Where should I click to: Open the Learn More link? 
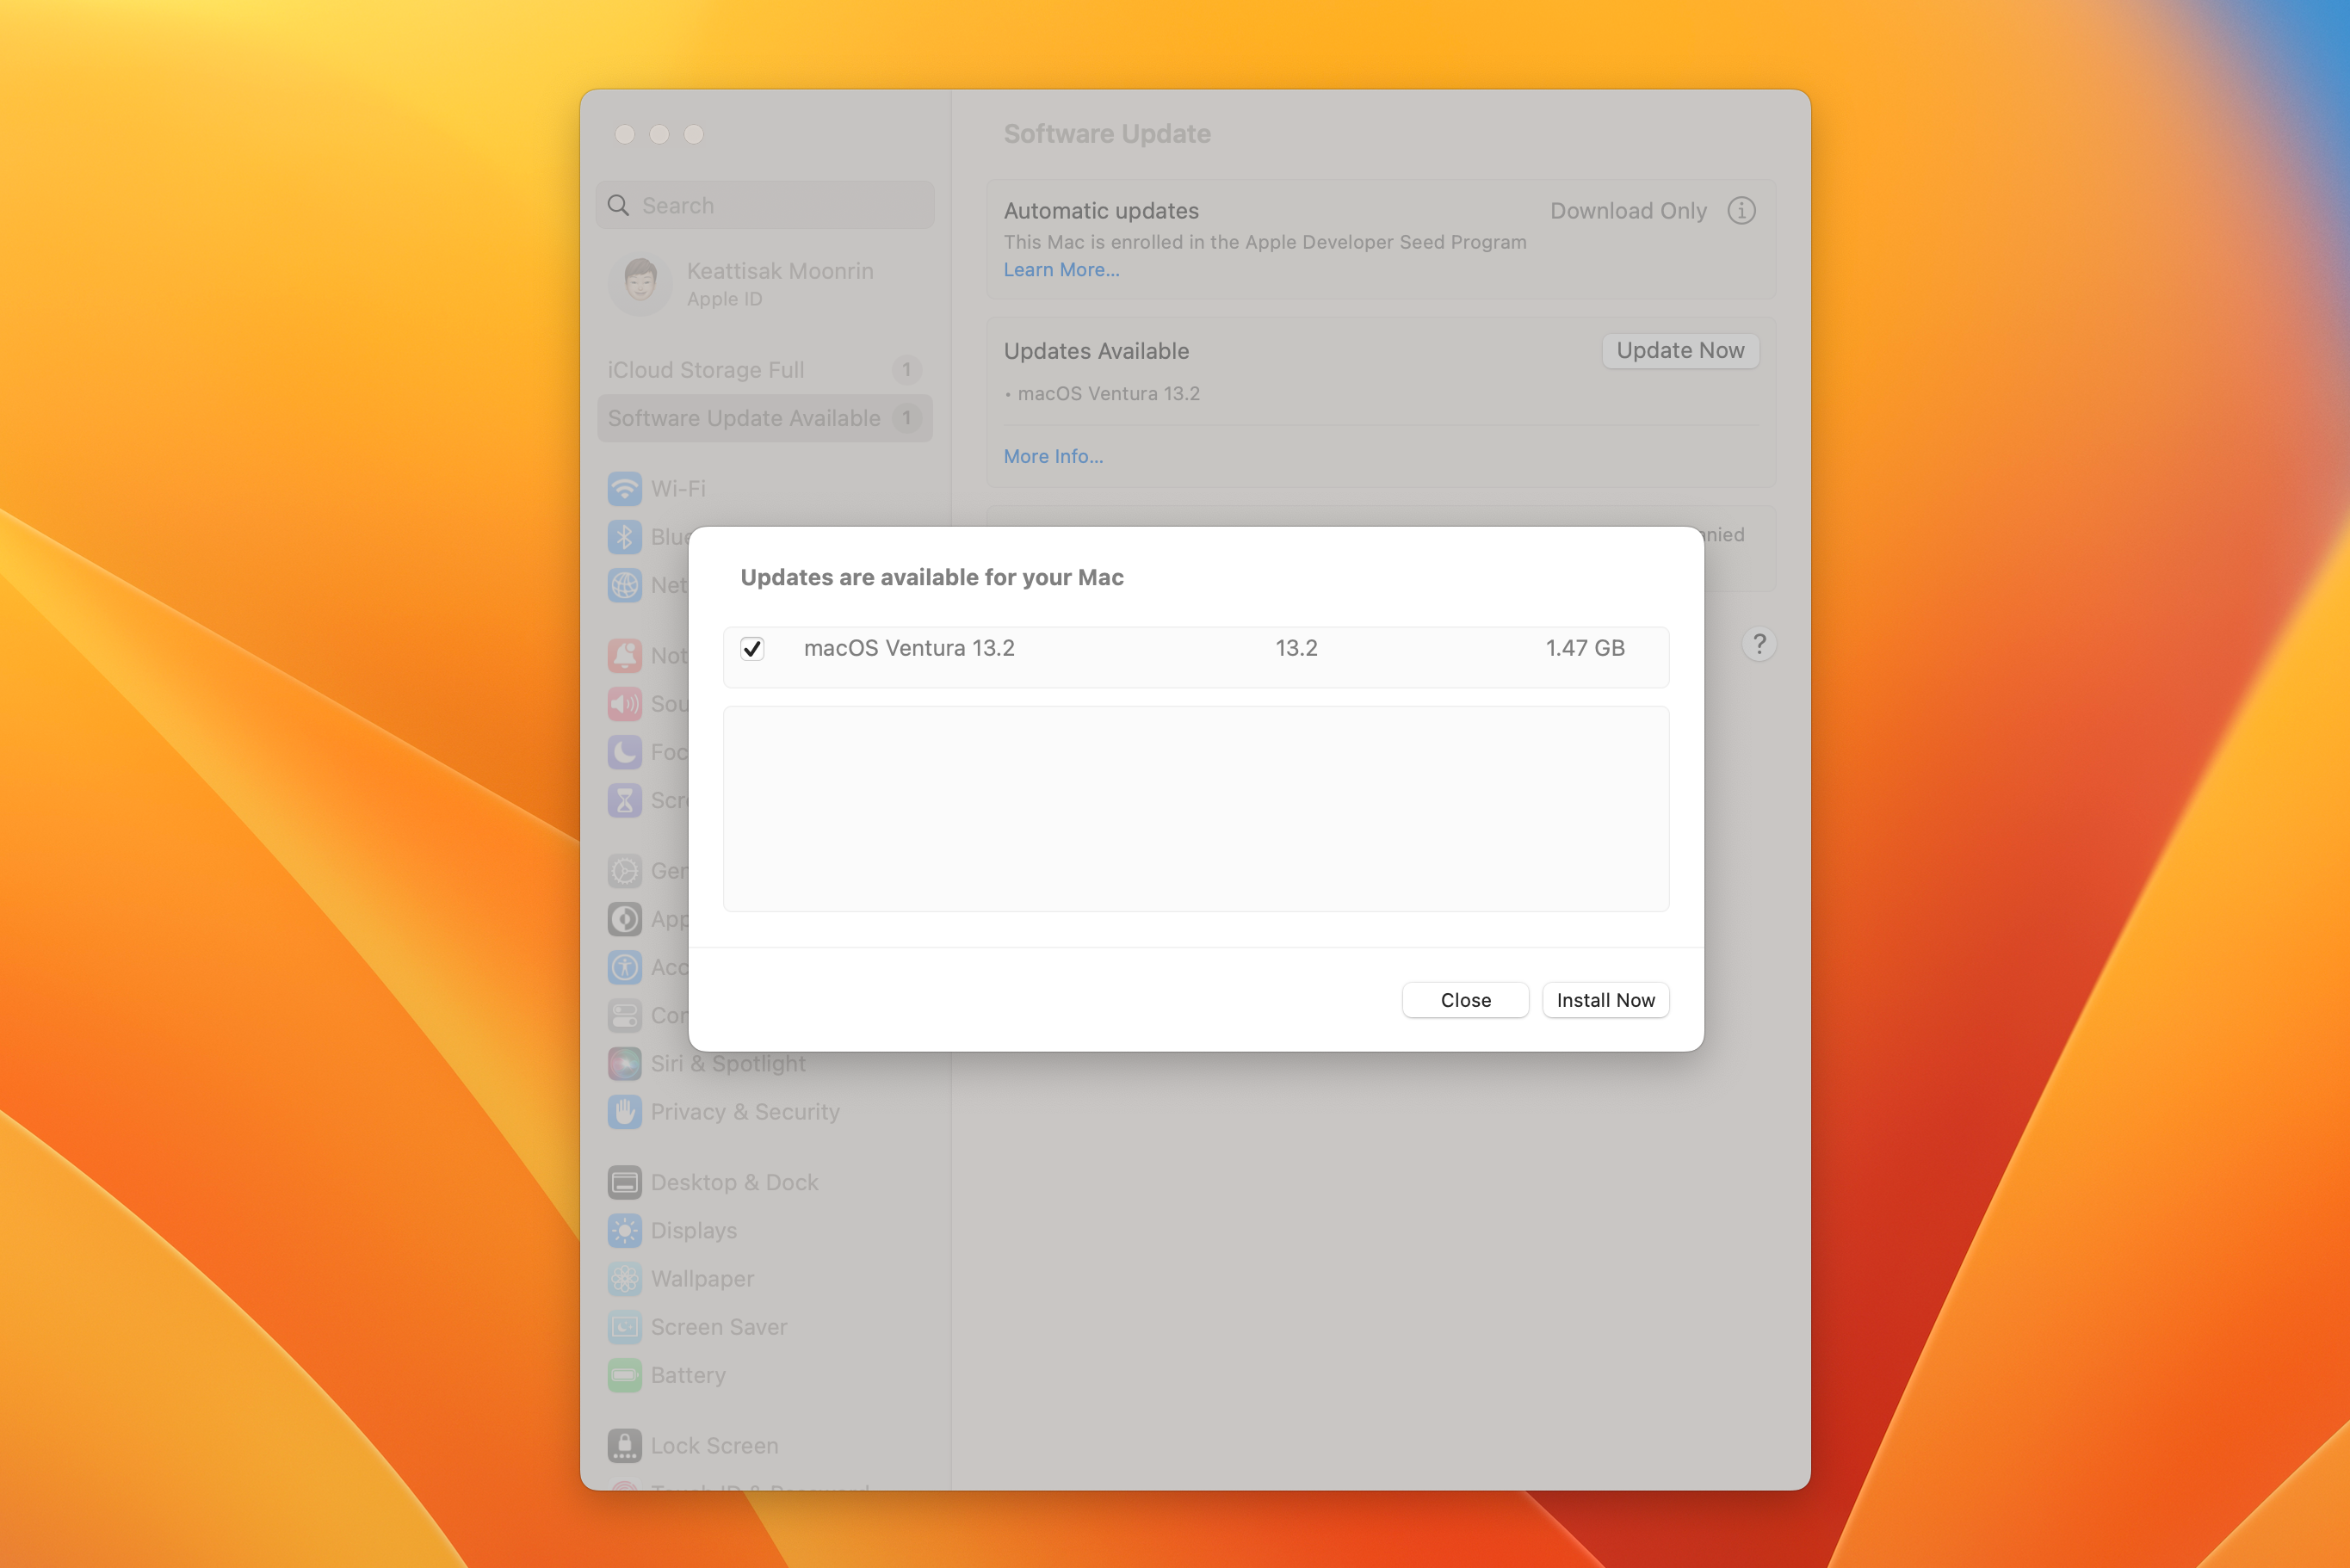coord(1061,270)
